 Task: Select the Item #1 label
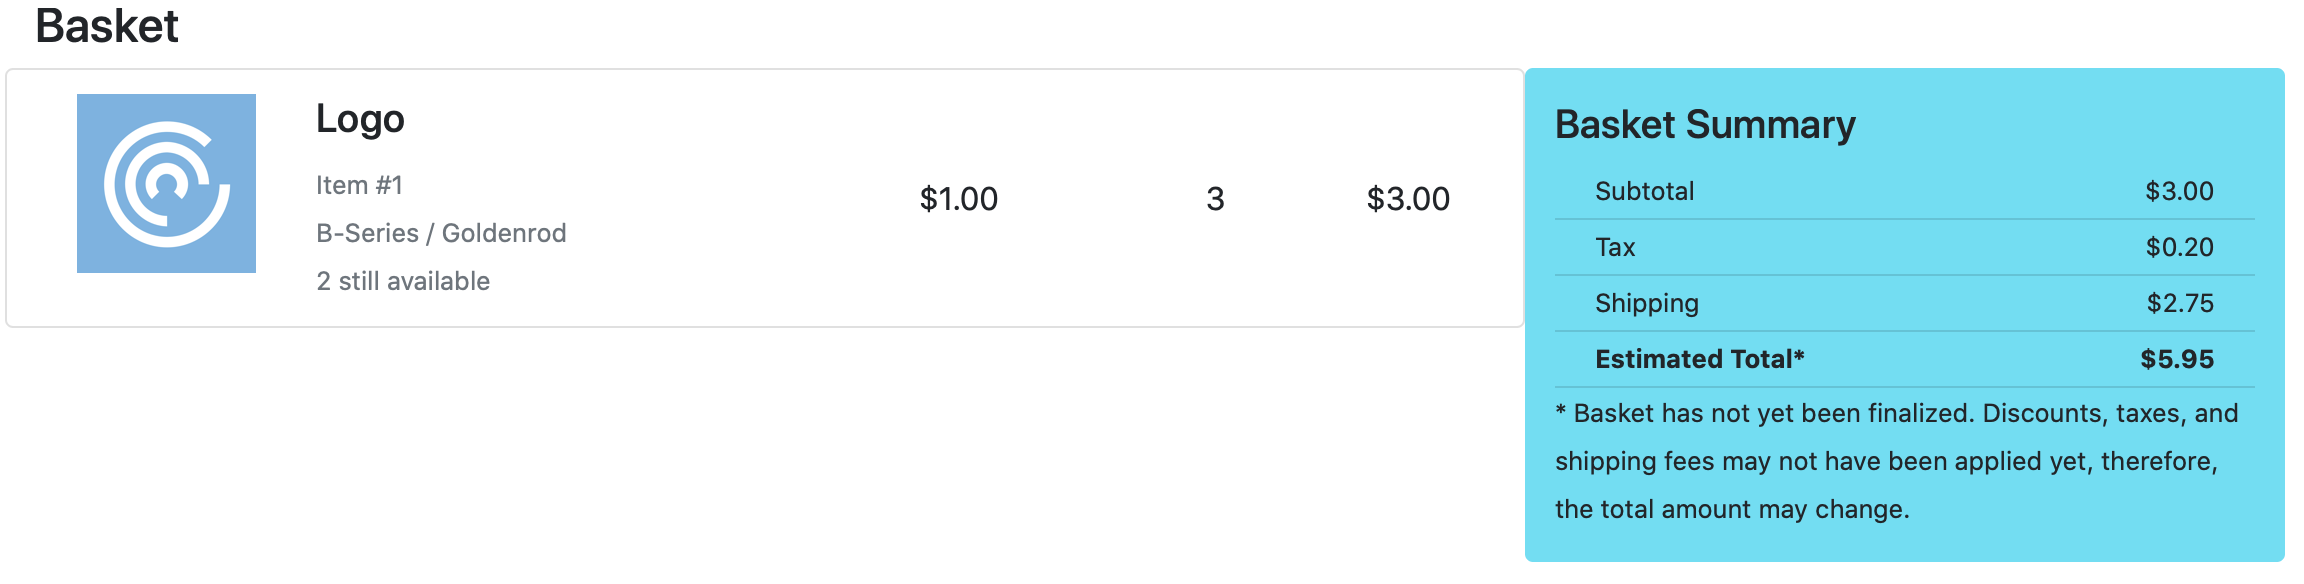click(x=359, y=185)
